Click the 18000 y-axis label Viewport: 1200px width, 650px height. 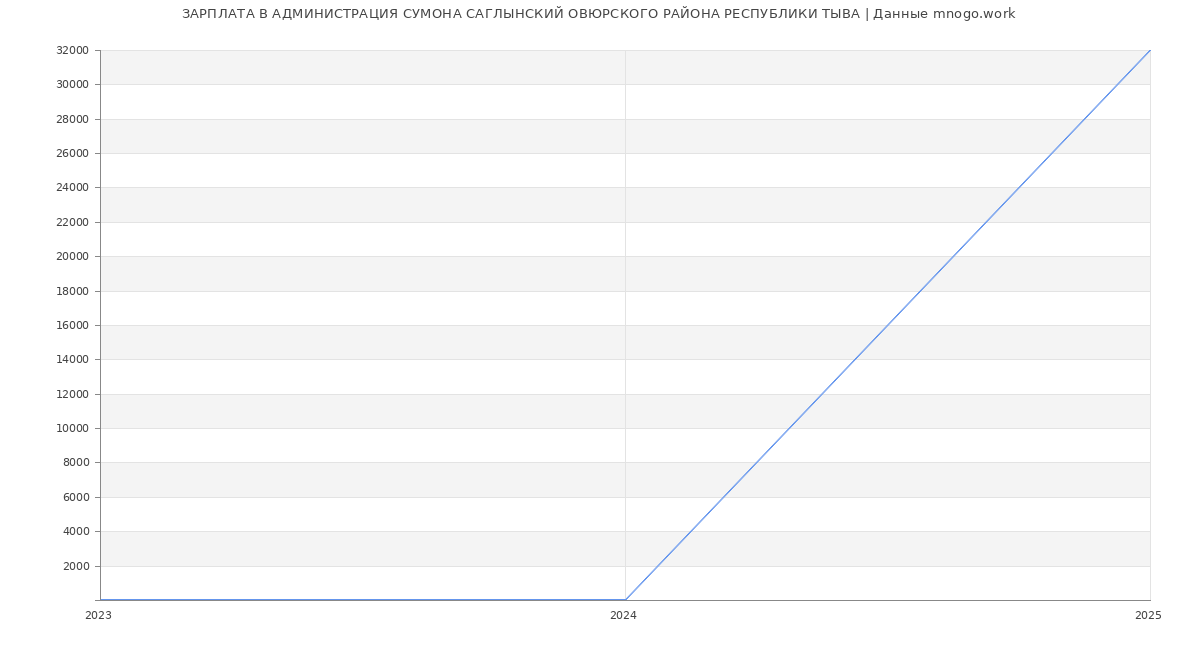pos(72,291)
